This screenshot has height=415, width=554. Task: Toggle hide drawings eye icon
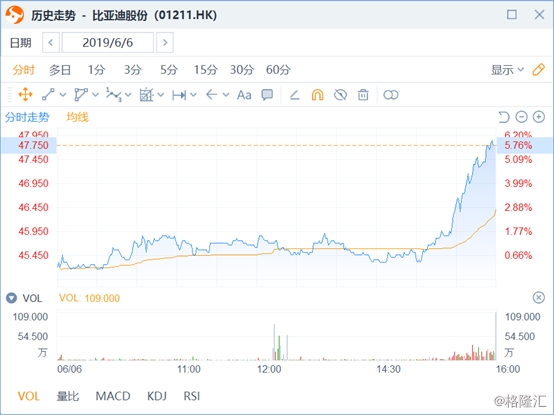[340, 95]
